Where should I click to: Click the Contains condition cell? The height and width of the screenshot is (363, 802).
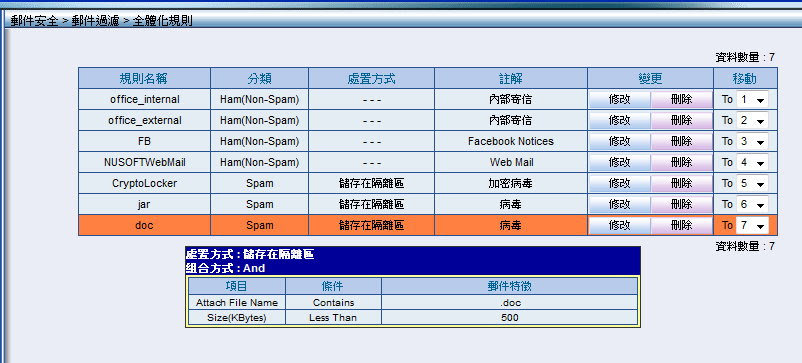pyautogui.click(x=333, y=303)
